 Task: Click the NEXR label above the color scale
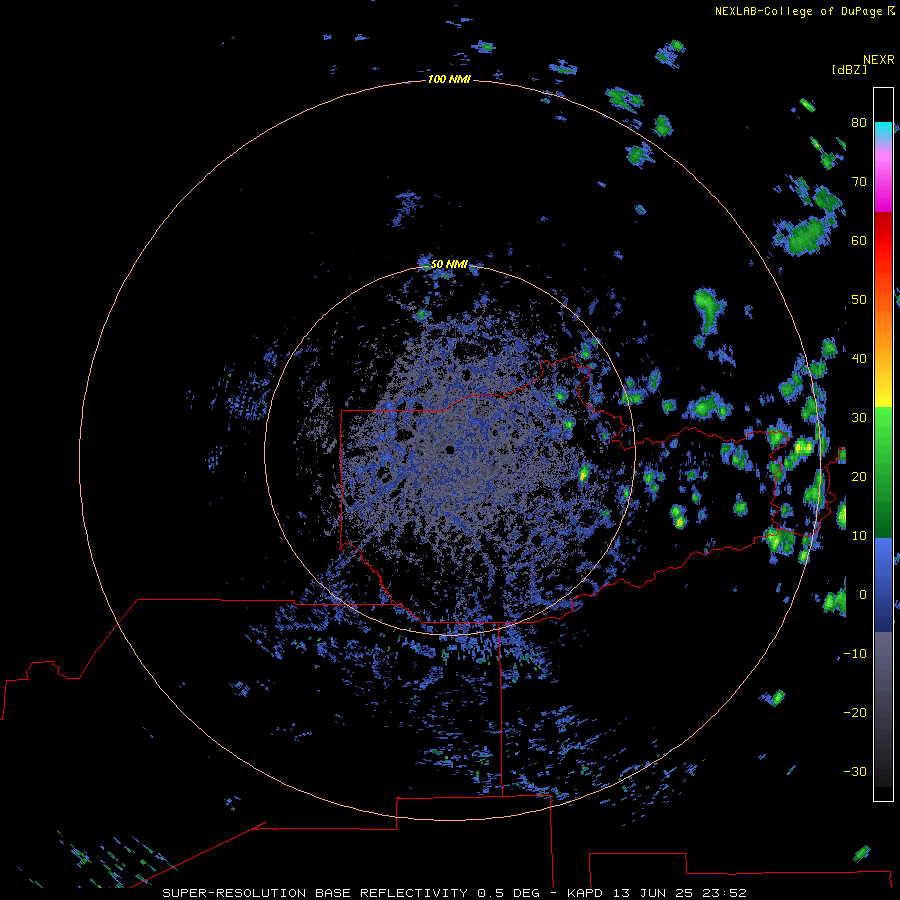878,60
